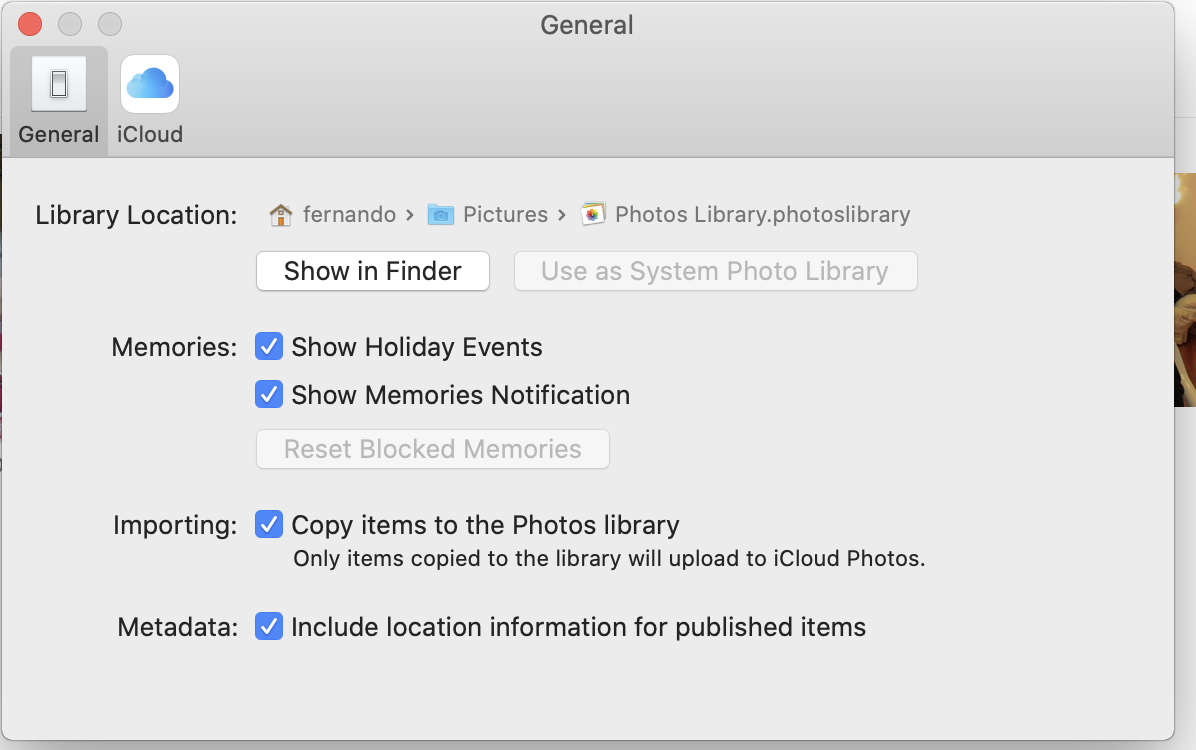Click the General light-switch icon
1196x750 pixels.
pos(59,84)
